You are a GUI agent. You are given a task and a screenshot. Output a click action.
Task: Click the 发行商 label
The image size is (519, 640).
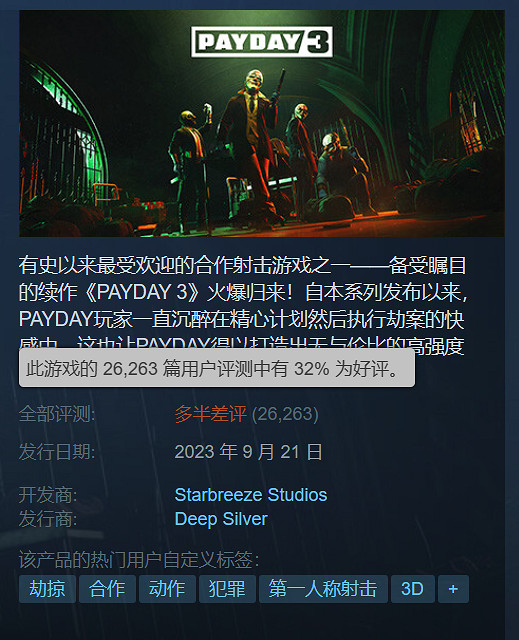coord(48,519)
